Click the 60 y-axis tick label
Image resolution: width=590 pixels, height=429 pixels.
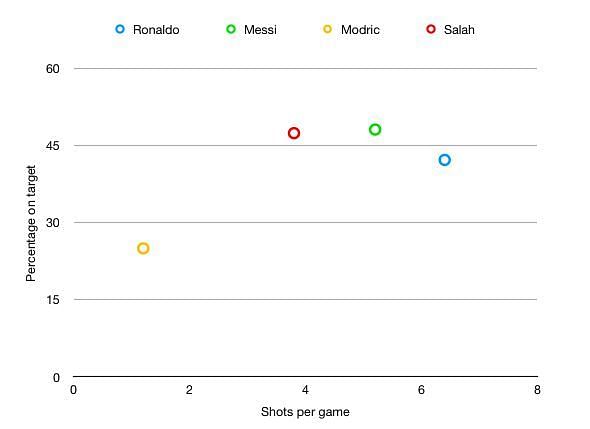(x=53, y=69)
